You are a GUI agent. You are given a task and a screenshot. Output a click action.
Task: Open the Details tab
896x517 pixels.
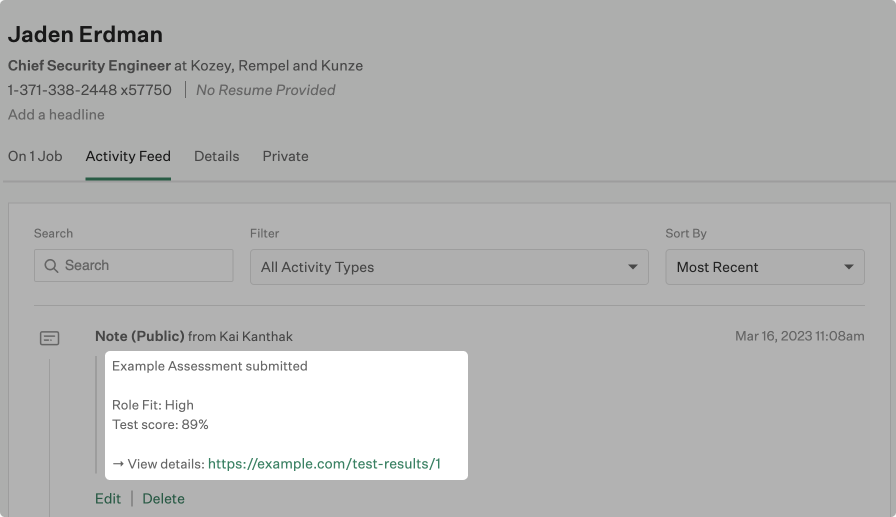click(216, 156)
